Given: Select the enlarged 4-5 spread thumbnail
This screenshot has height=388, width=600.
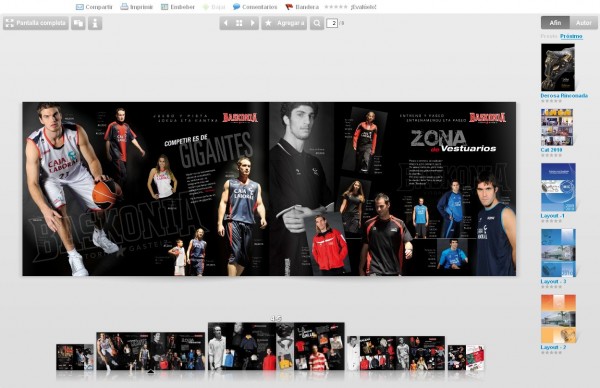Looking at the screenshot, I should coord(276,346).
